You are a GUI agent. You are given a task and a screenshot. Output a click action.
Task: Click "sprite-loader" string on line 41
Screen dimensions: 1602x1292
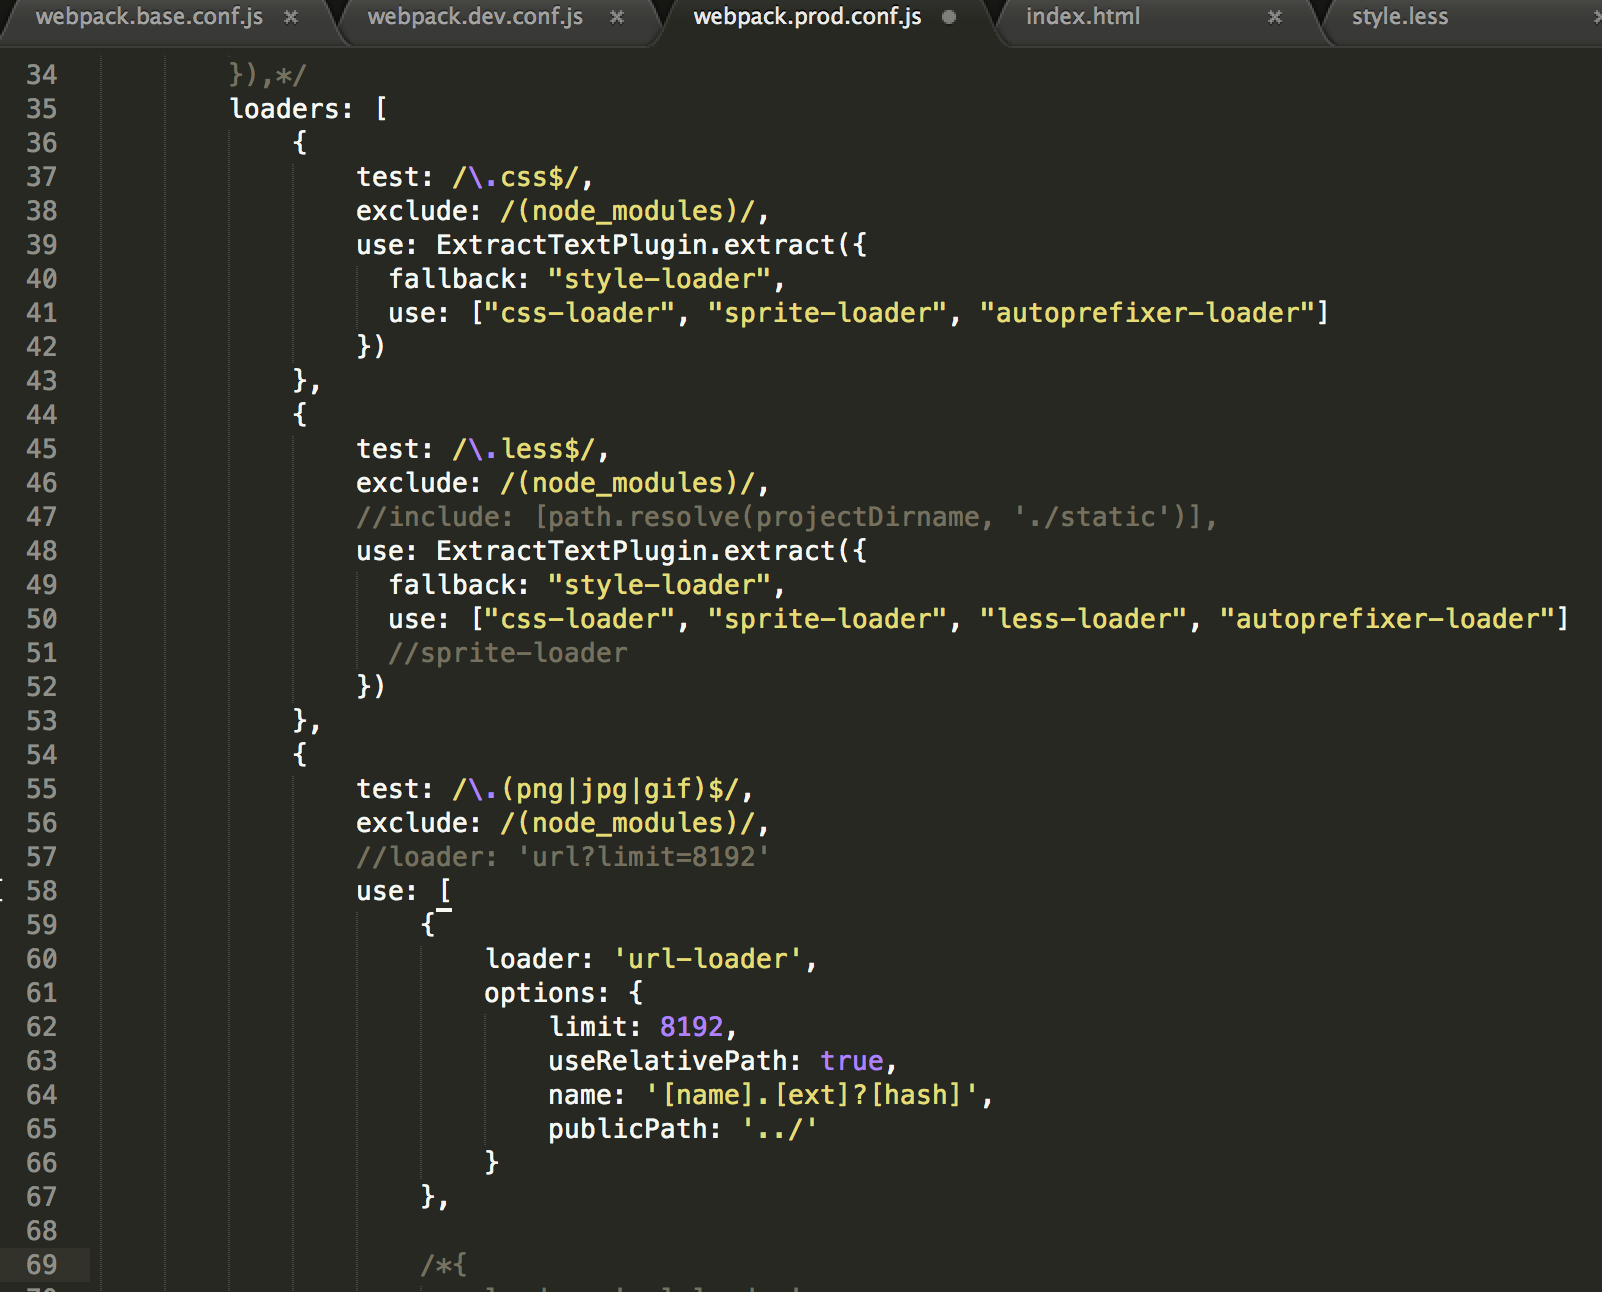coord(827,313)
